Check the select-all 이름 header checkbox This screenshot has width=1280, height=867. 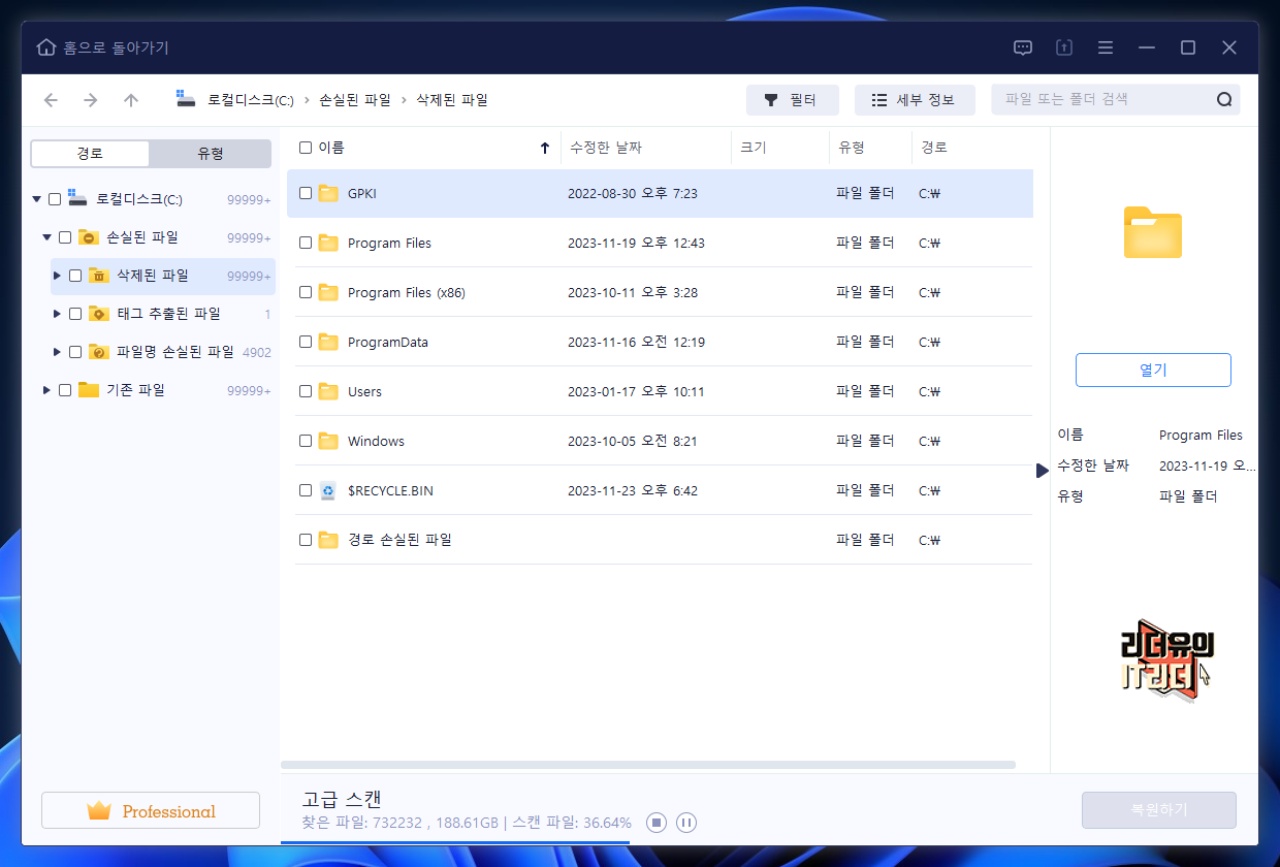(306, 148)
